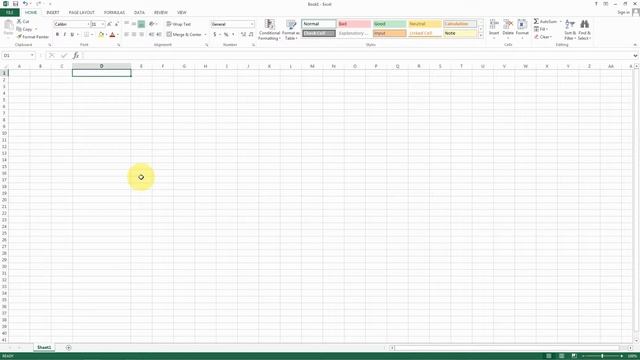Expand the formula bar
Viewport: 640px width, 360px height.
pos(636,56)
